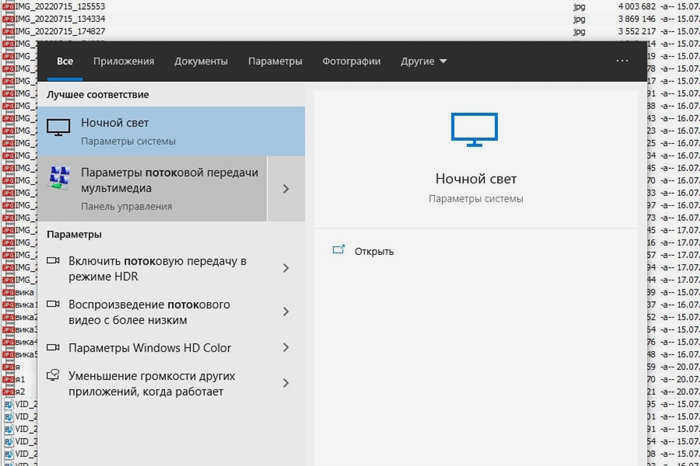
Task: Click the display icon beside Включить потоковую передачу
Action: tap(53, 260)
